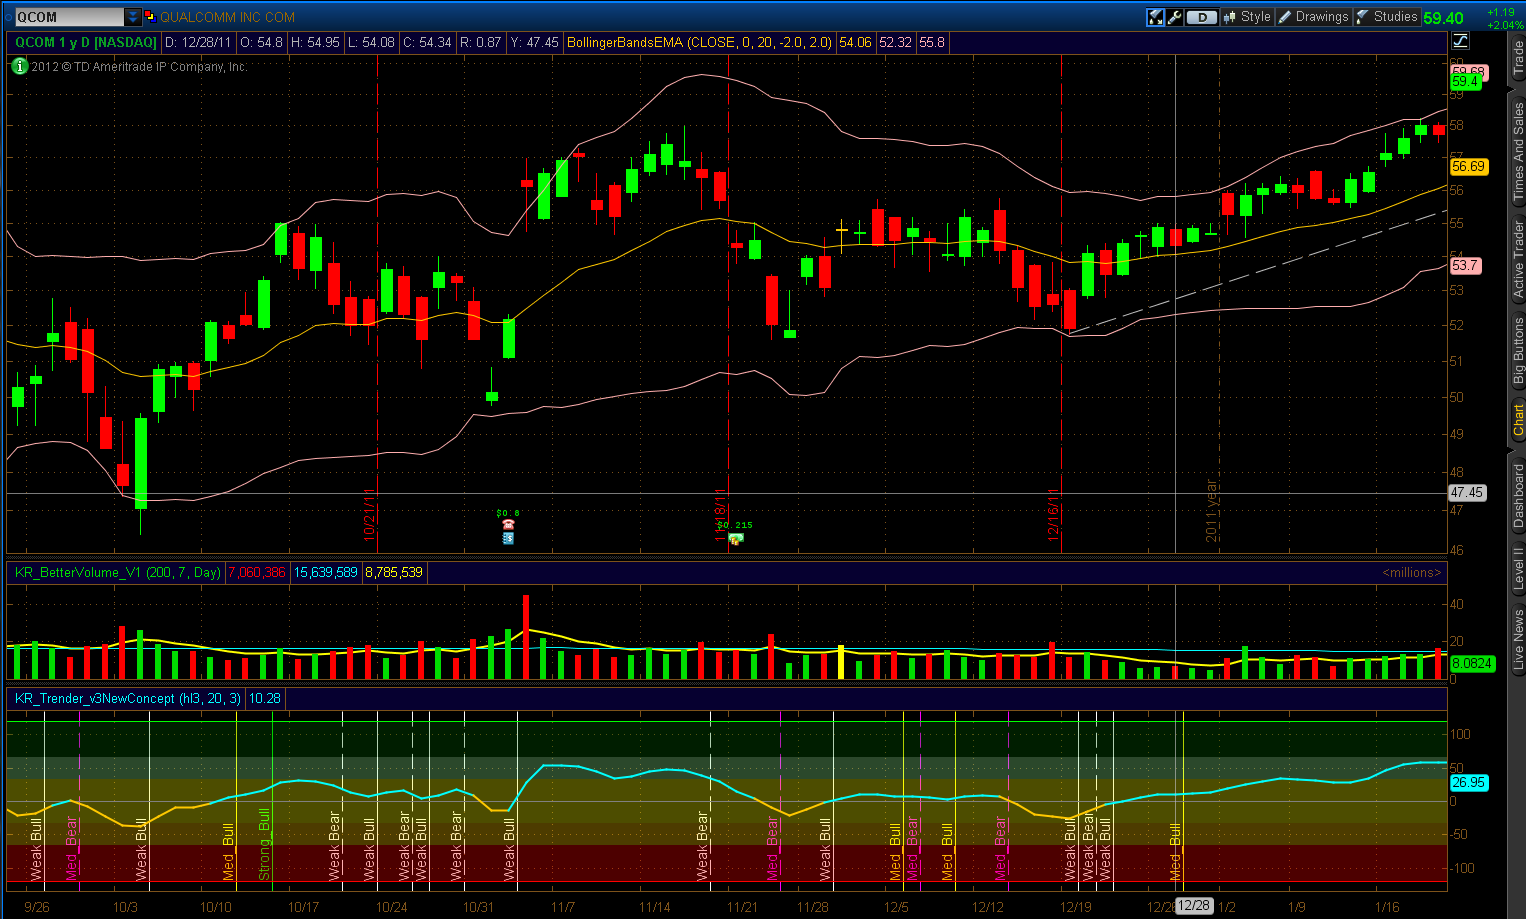
Task: Click the R: 0.87 range cell
Action: pos(481,42)
